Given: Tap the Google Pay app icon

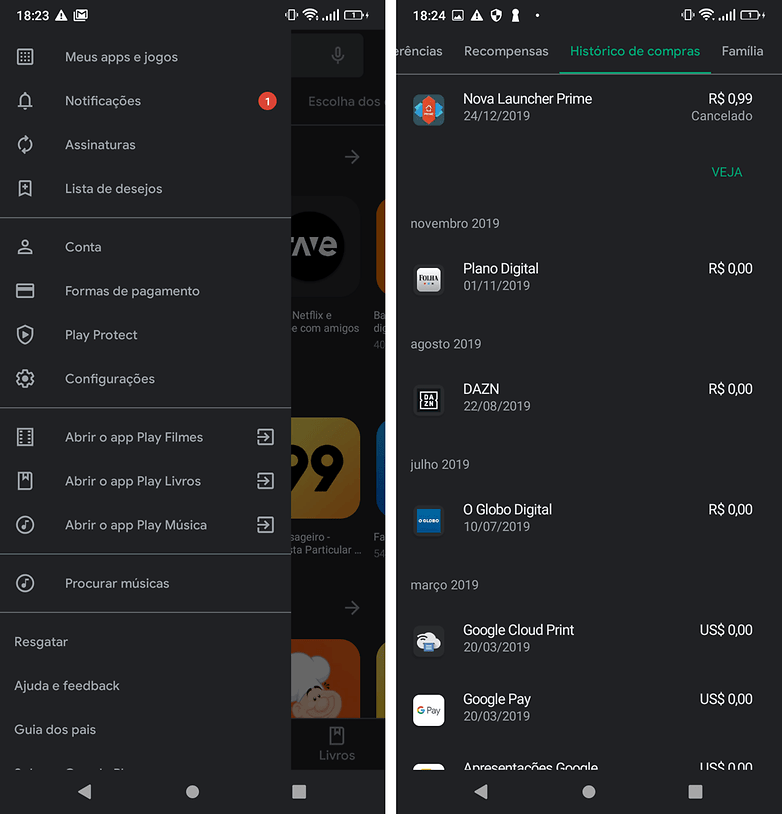Looking at the screenshot, I should point(428,710).
